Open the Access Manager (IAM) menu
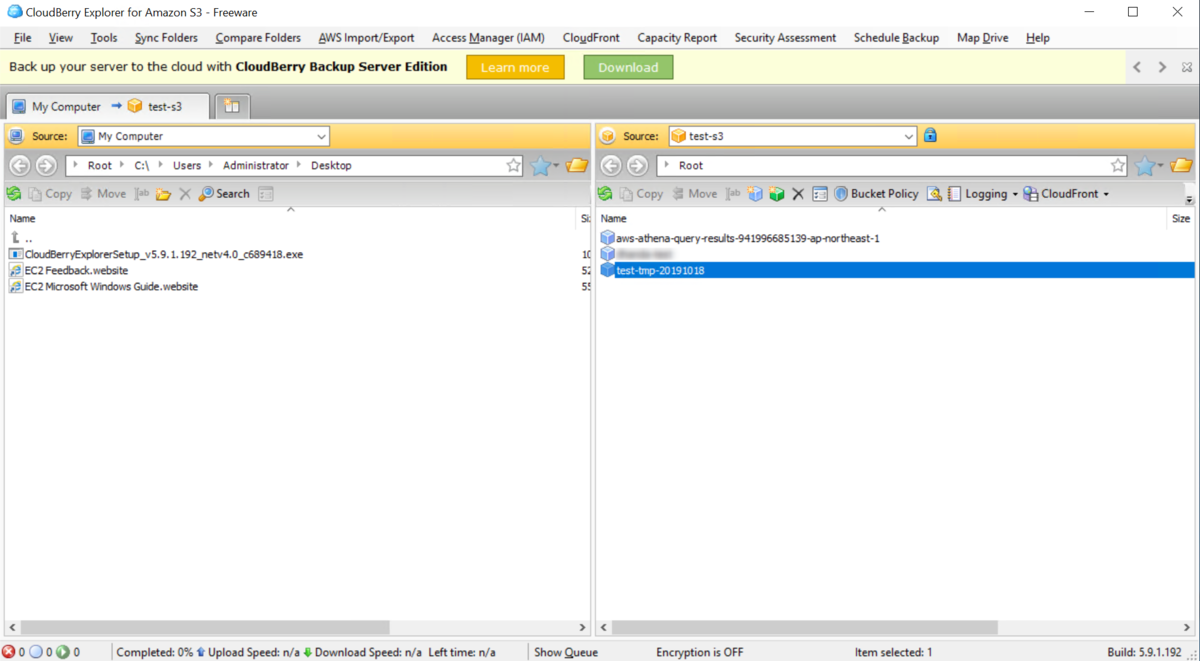Image resolution: width=1200 pixels, height=661 pixels. click(x=488, y=37)
